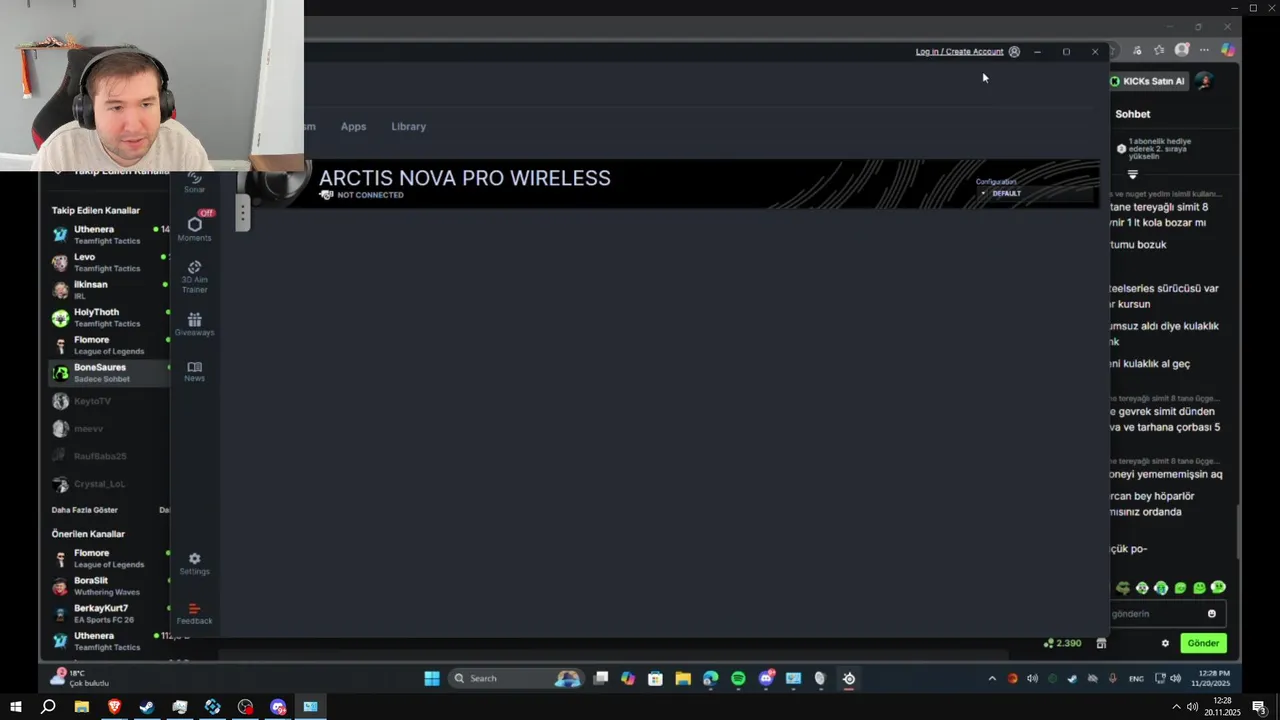Click the ENG language indicator

(x=1136, y=678)
